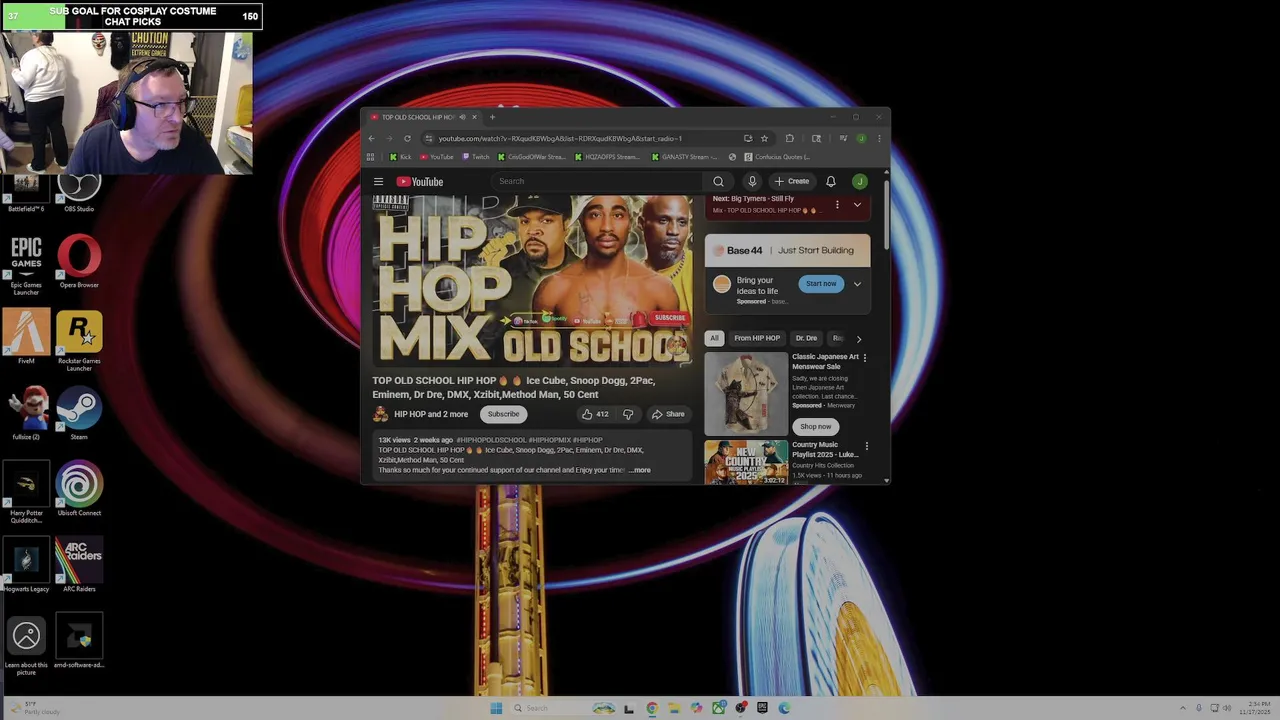
Task: Open a new Chrome tab with plus
Action: (492, 117)
